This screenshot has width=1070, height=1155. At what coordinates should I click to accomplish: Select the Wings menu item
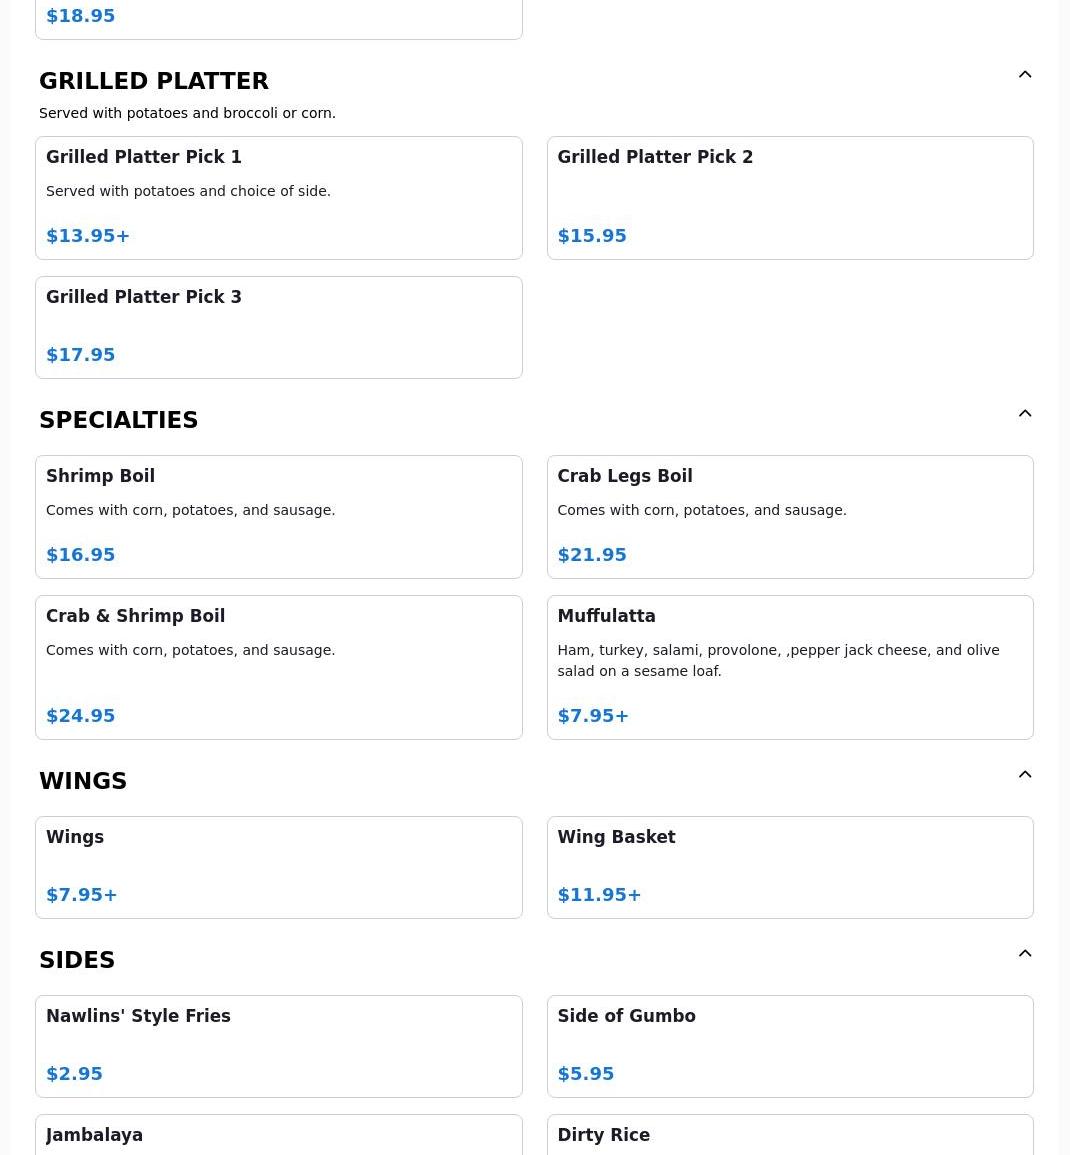[278, 867]
